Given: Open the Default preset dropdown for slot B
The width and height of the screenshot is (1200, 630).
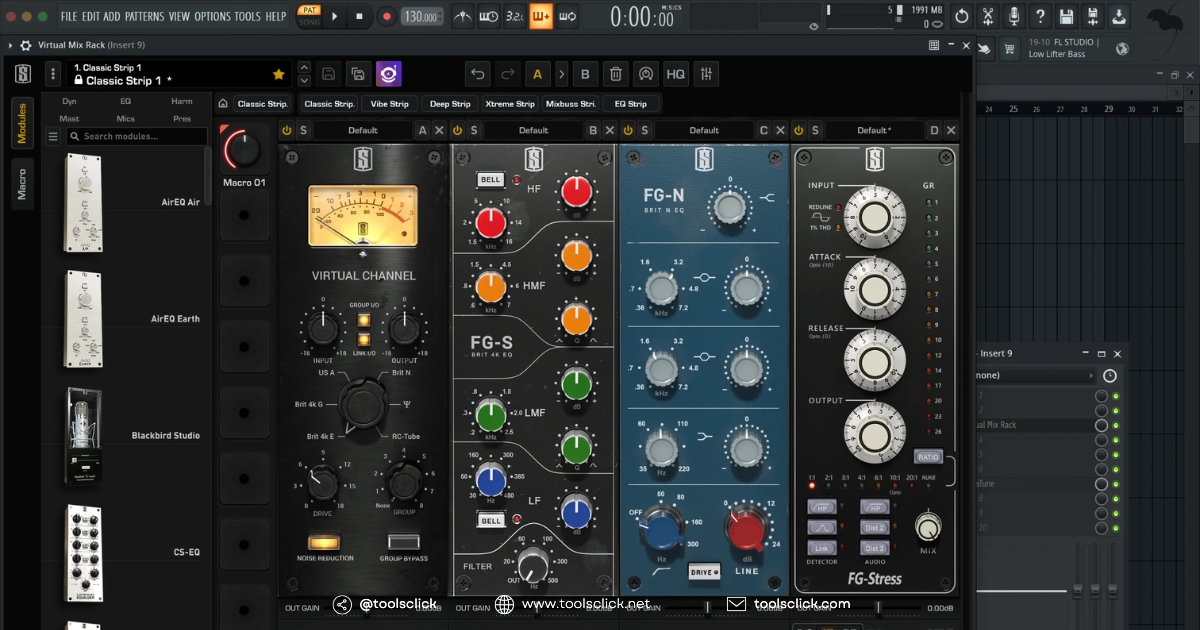Looking at the screenshot, I should 533,130.
